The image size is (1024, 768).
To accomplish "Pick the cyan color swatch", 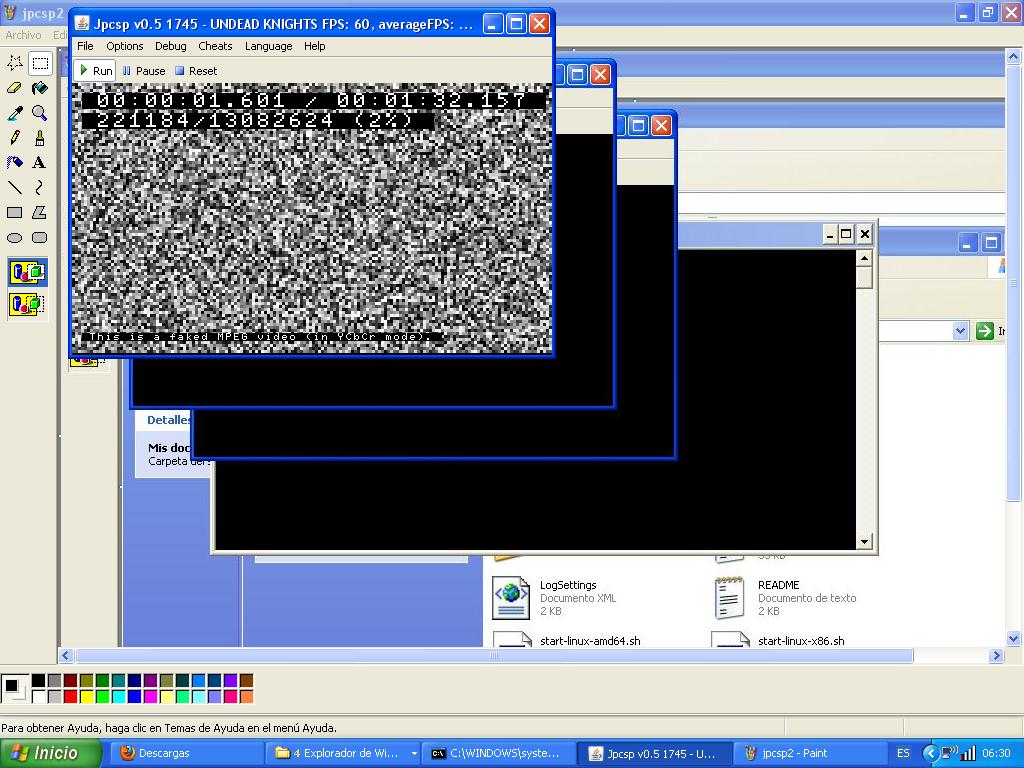I will click(x=118, y=697).
